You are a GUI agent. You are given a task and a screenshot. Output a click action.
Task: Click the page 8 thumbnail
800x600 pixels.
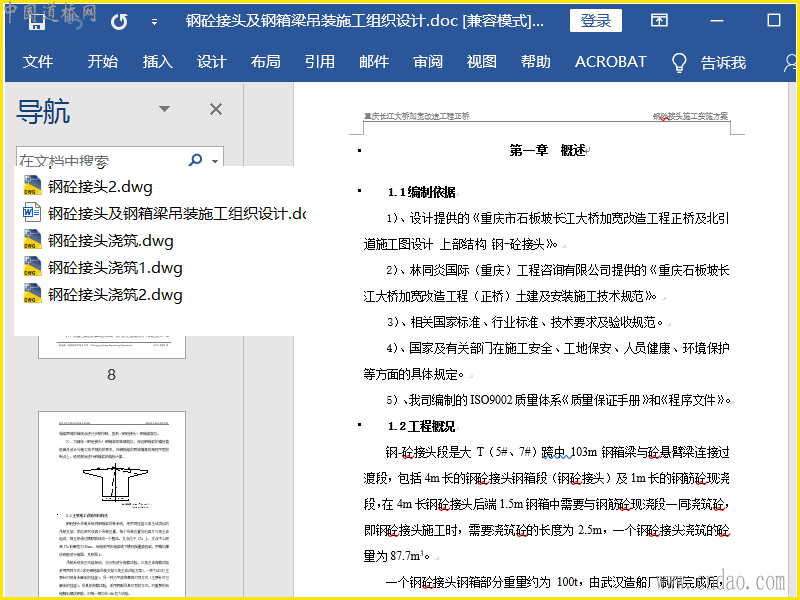pyautogui.click(x=112, y=347)
